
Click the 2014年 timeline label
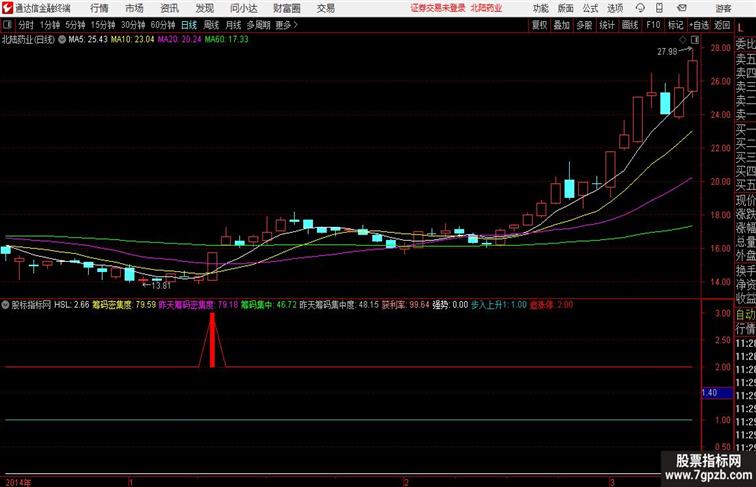(x=18, y=482)
